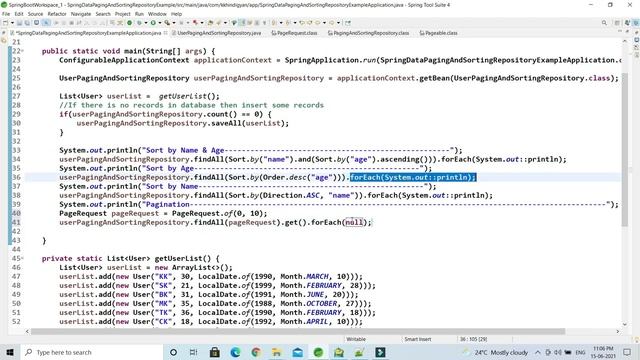Open Google Chrome from taskbar
The width and height of the screenshot is (640, 360).
coord(256,352)
